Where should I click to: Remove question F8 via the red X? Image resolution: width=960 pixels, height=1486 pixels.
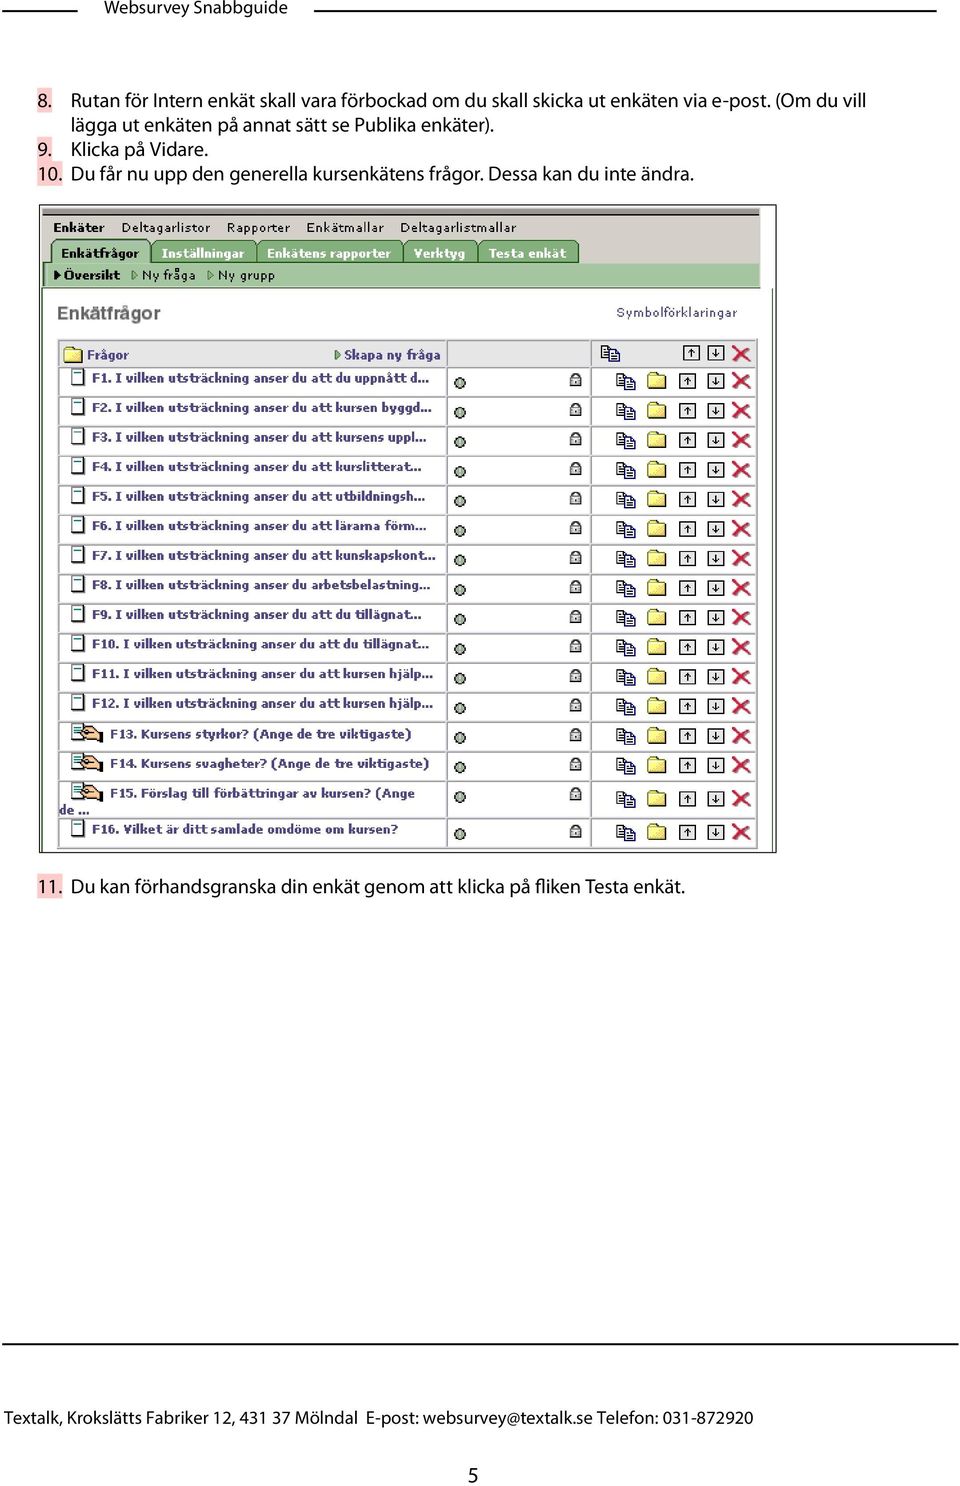pyautogui.click(x=741, y=588)
